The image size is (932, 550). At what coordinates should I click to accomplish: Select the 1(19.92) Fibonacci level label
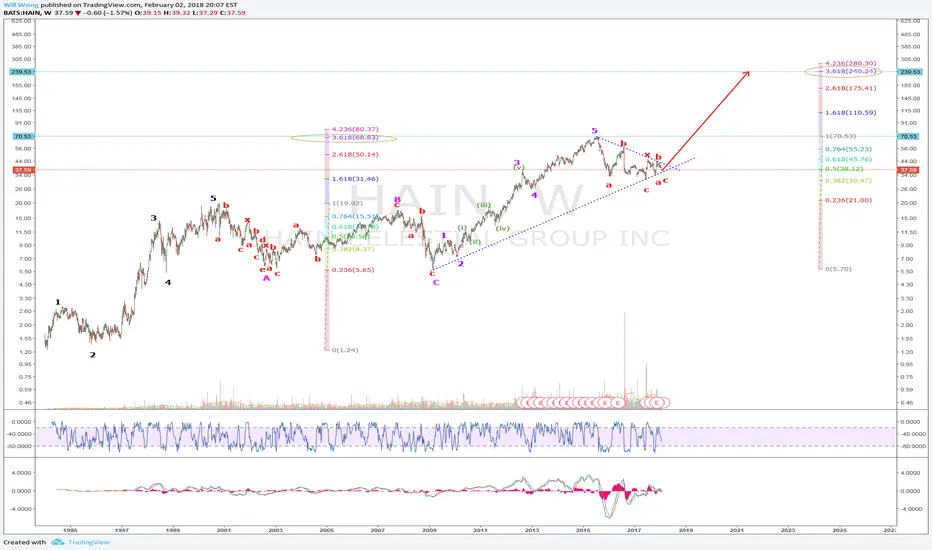point(347,203)
